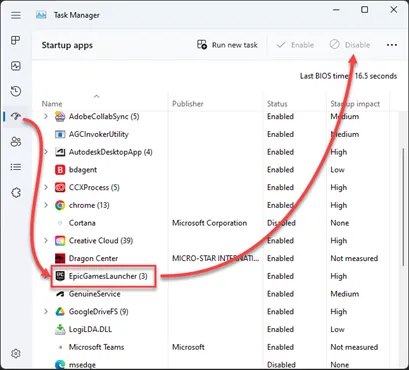Click the AGCInvokerUtility app icon
409x370 pixels.
click(60, 134)
